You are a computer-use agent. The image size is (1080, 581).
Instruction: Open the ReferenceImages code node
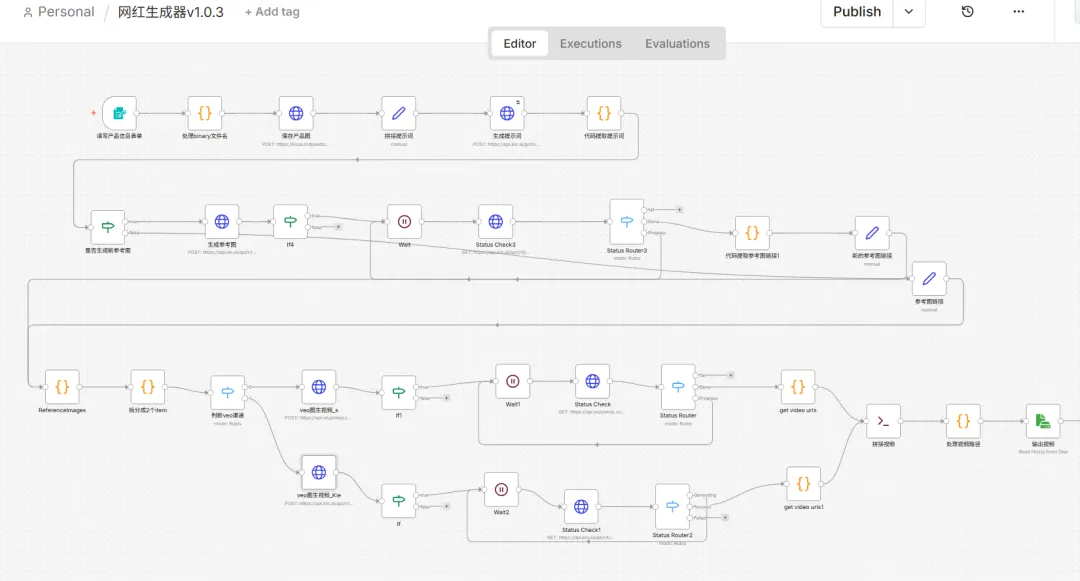pyautogui.click(x=62, y=386)
